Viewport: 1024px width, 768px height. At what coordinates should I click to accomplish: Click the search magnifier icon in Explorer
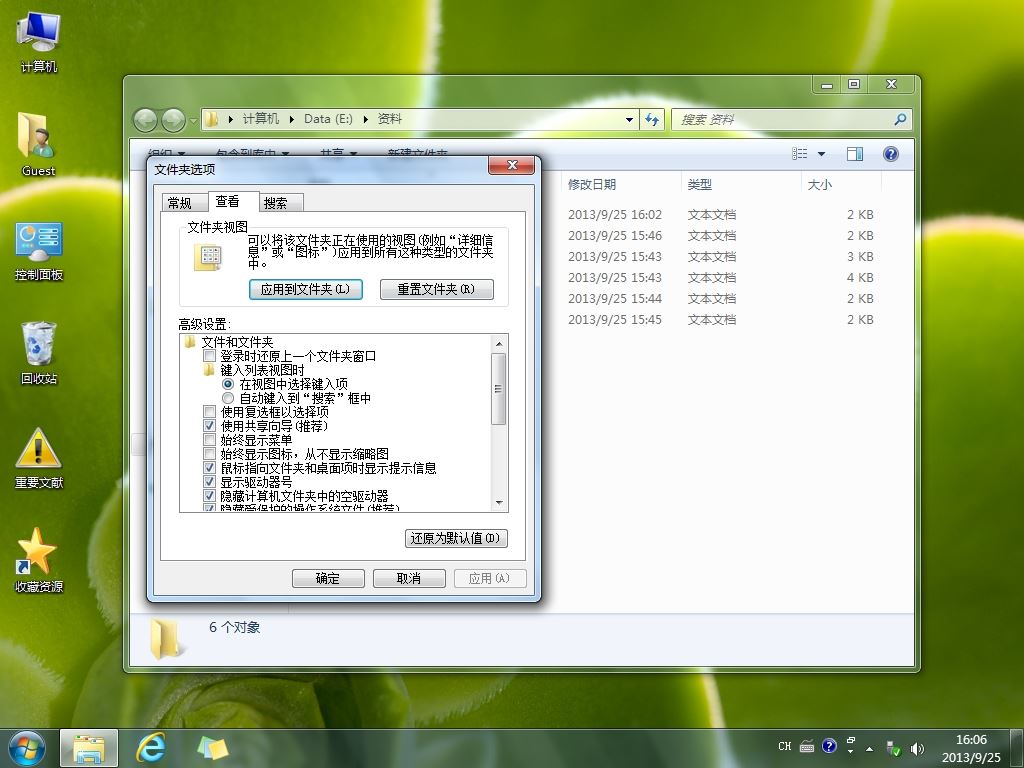[900, 120]
